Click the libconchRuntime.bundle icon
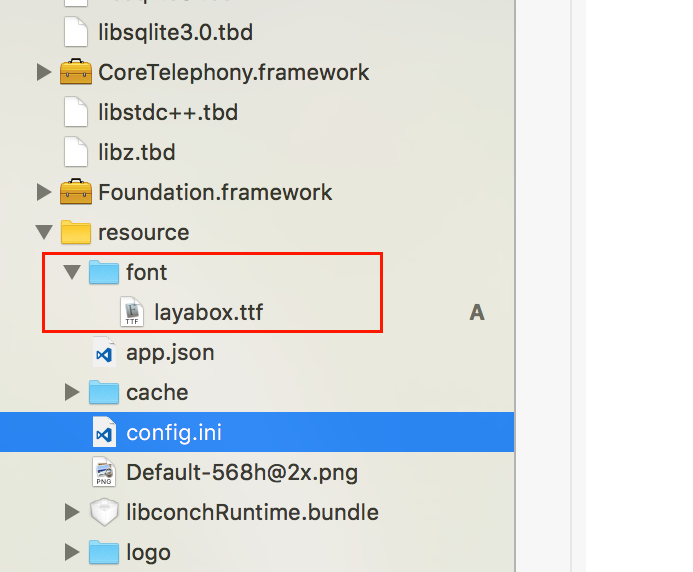This screenshot has height=572, width=693. click(x=104, y=512)
